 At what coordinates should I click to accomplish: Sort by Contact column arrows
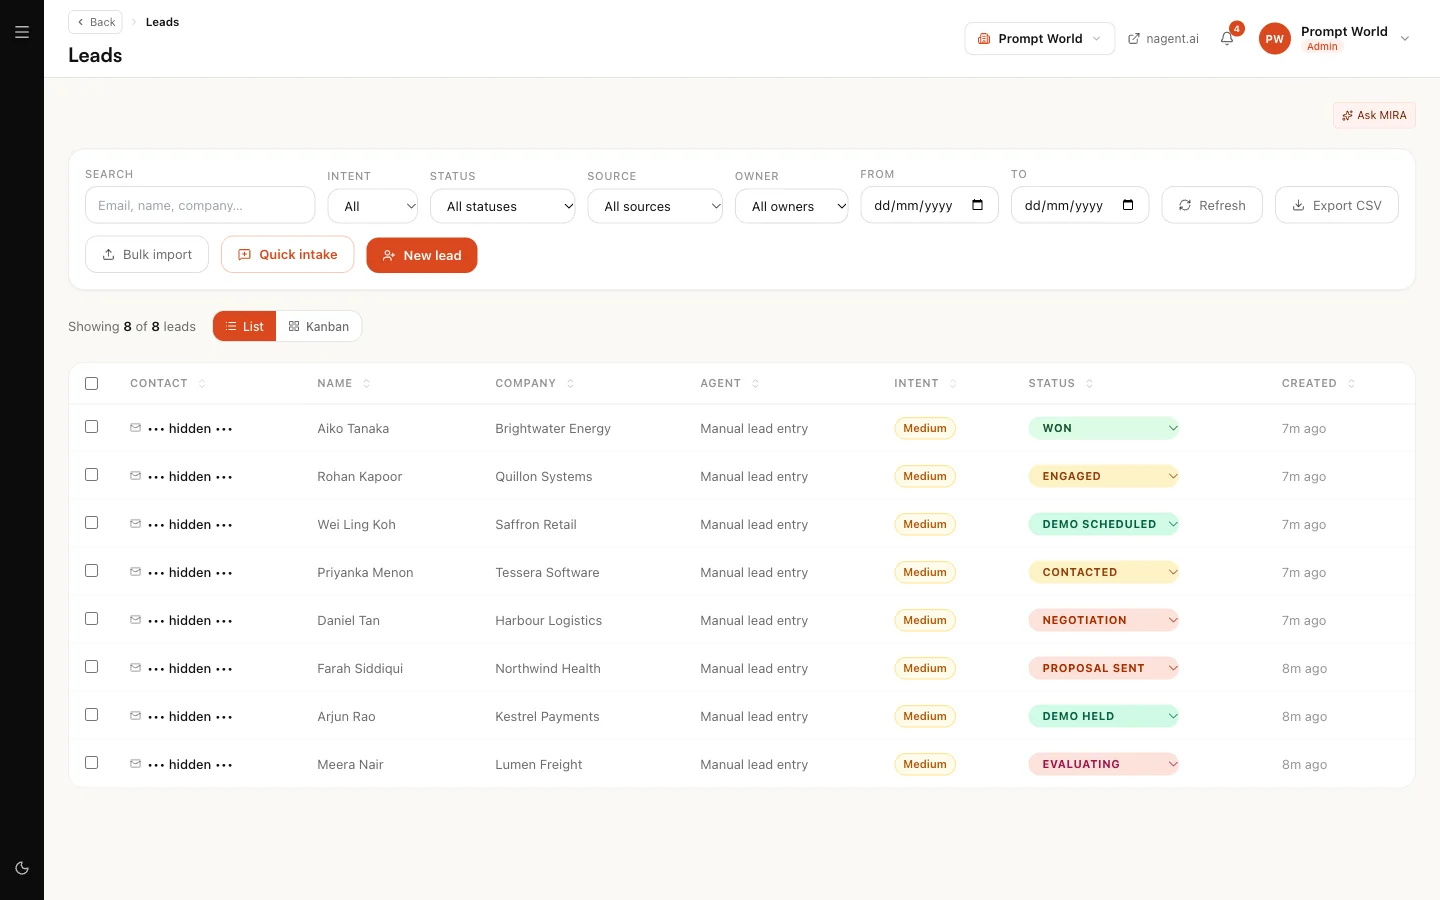coord(202,383)
